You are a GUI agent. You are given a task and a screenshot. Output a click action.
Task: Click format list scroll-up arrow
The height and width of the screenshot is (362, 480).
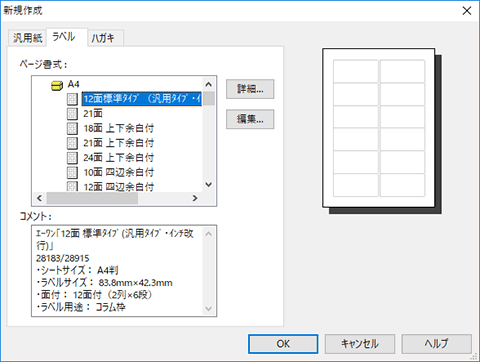(209, 84)
